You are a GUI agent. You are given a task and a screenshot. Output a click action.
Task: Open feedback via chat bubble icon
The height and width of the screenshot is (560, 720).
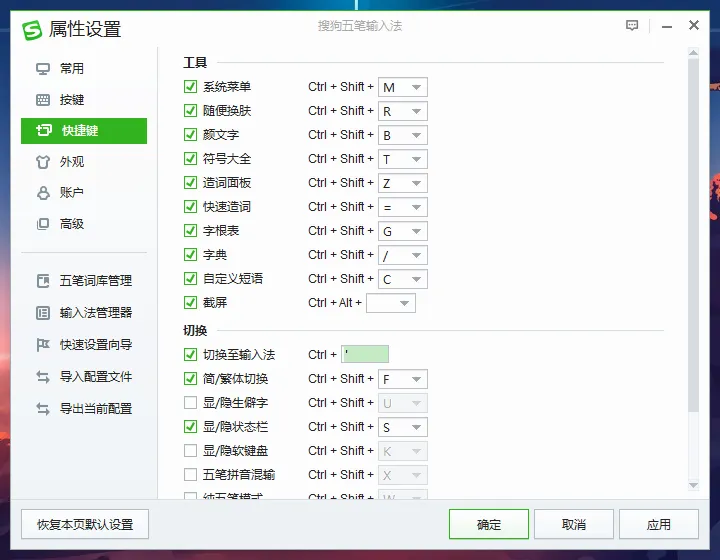tap(632, 25)
